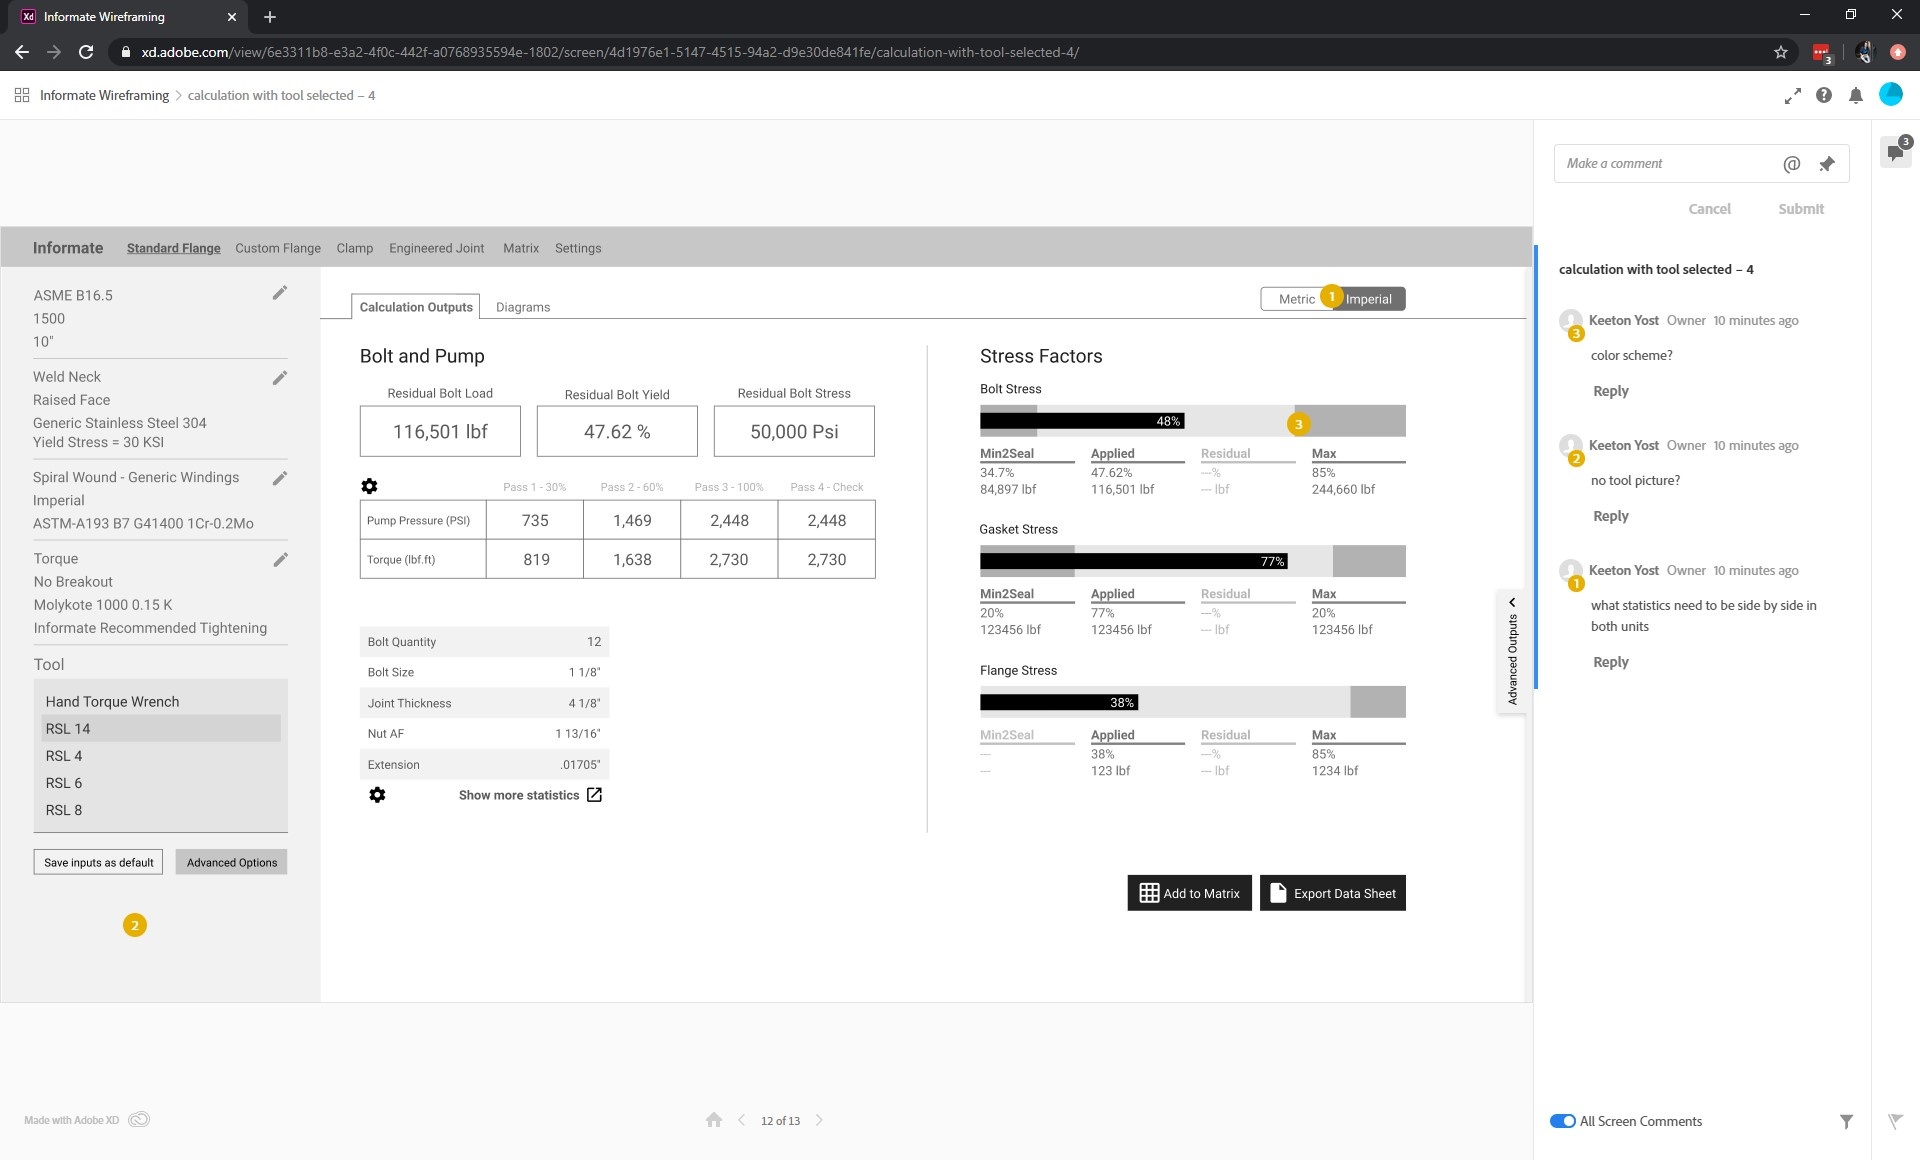Expand the Advanced Outputs side panel
The width and height of the screenshot is (1920, 1160).
click(1512, 652)
